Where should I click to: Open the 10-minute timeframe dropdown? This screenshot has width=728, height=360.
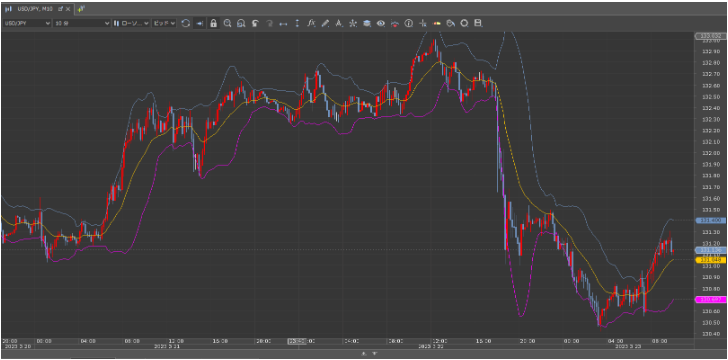pyautogui.click(x=82, y=23)
